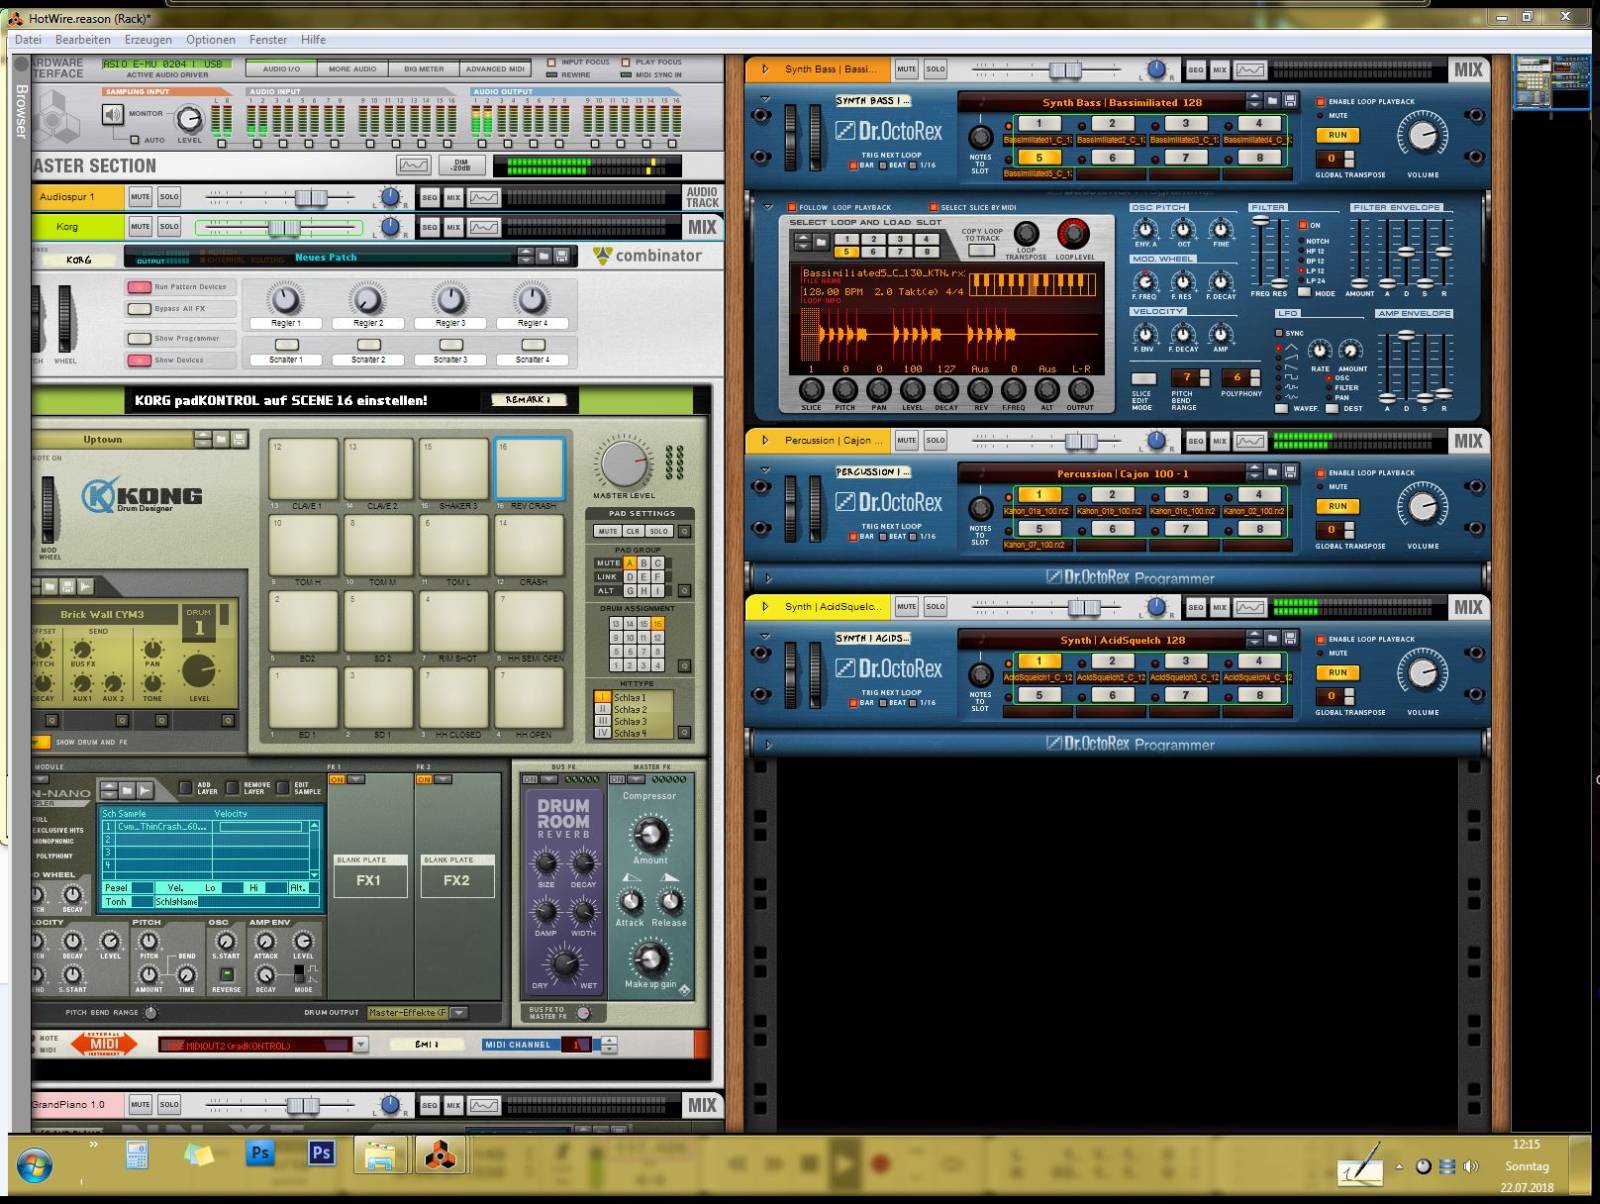1600x1204 pixels.
Task: Click the Sampling Input monitor speaker icon
Action: (113, 115)
